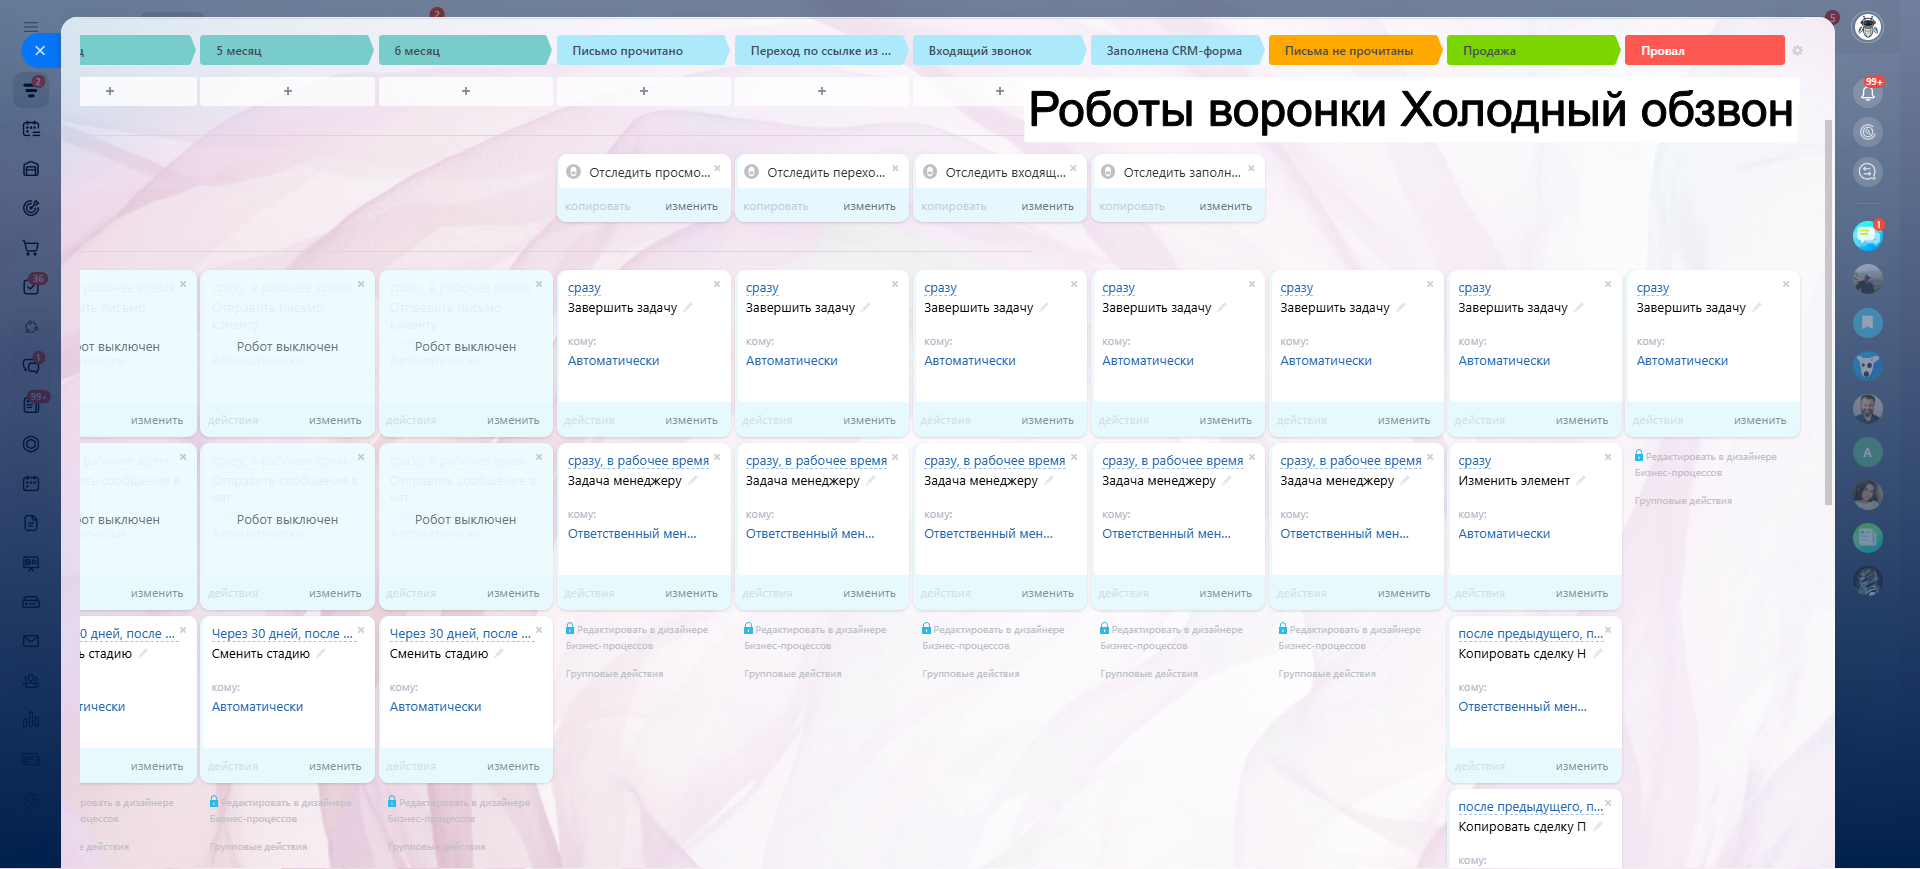Select the Письма не прочитаны stage
Image resolution: width=1920 pixels, height=869 pixels.
[1355, 51]
